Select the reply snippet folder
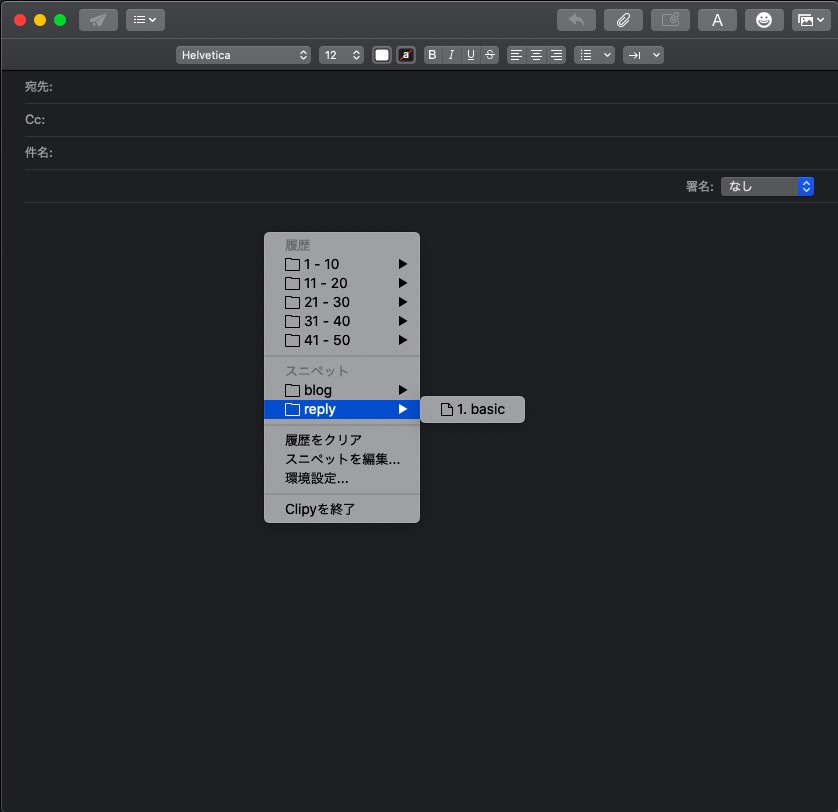Screen dimensions: 838x812 [x=342, y=409]
